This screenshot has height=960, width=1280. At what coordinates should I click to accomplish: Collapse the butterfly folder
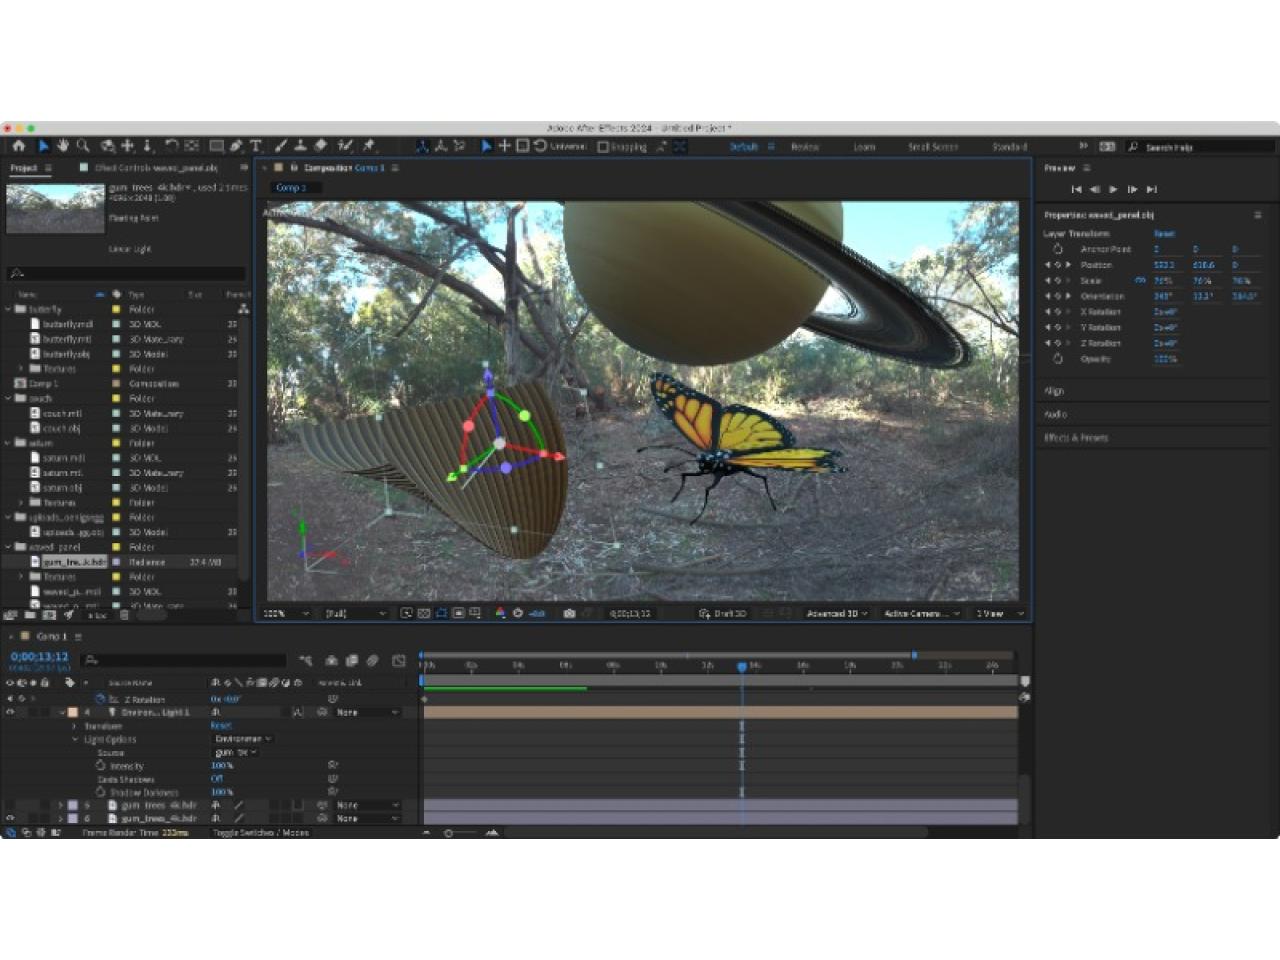tap(9, 309)
